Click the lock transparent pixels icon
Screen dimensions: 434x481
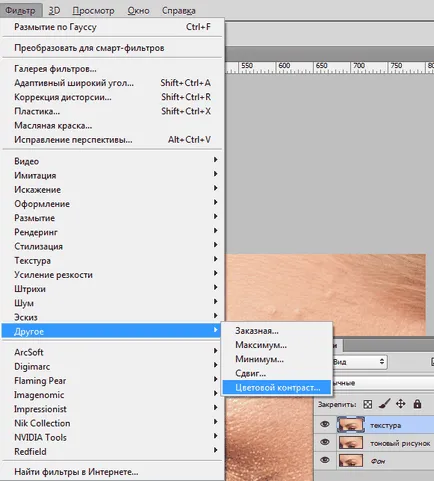pyautogui.click(x=367, y=404)
